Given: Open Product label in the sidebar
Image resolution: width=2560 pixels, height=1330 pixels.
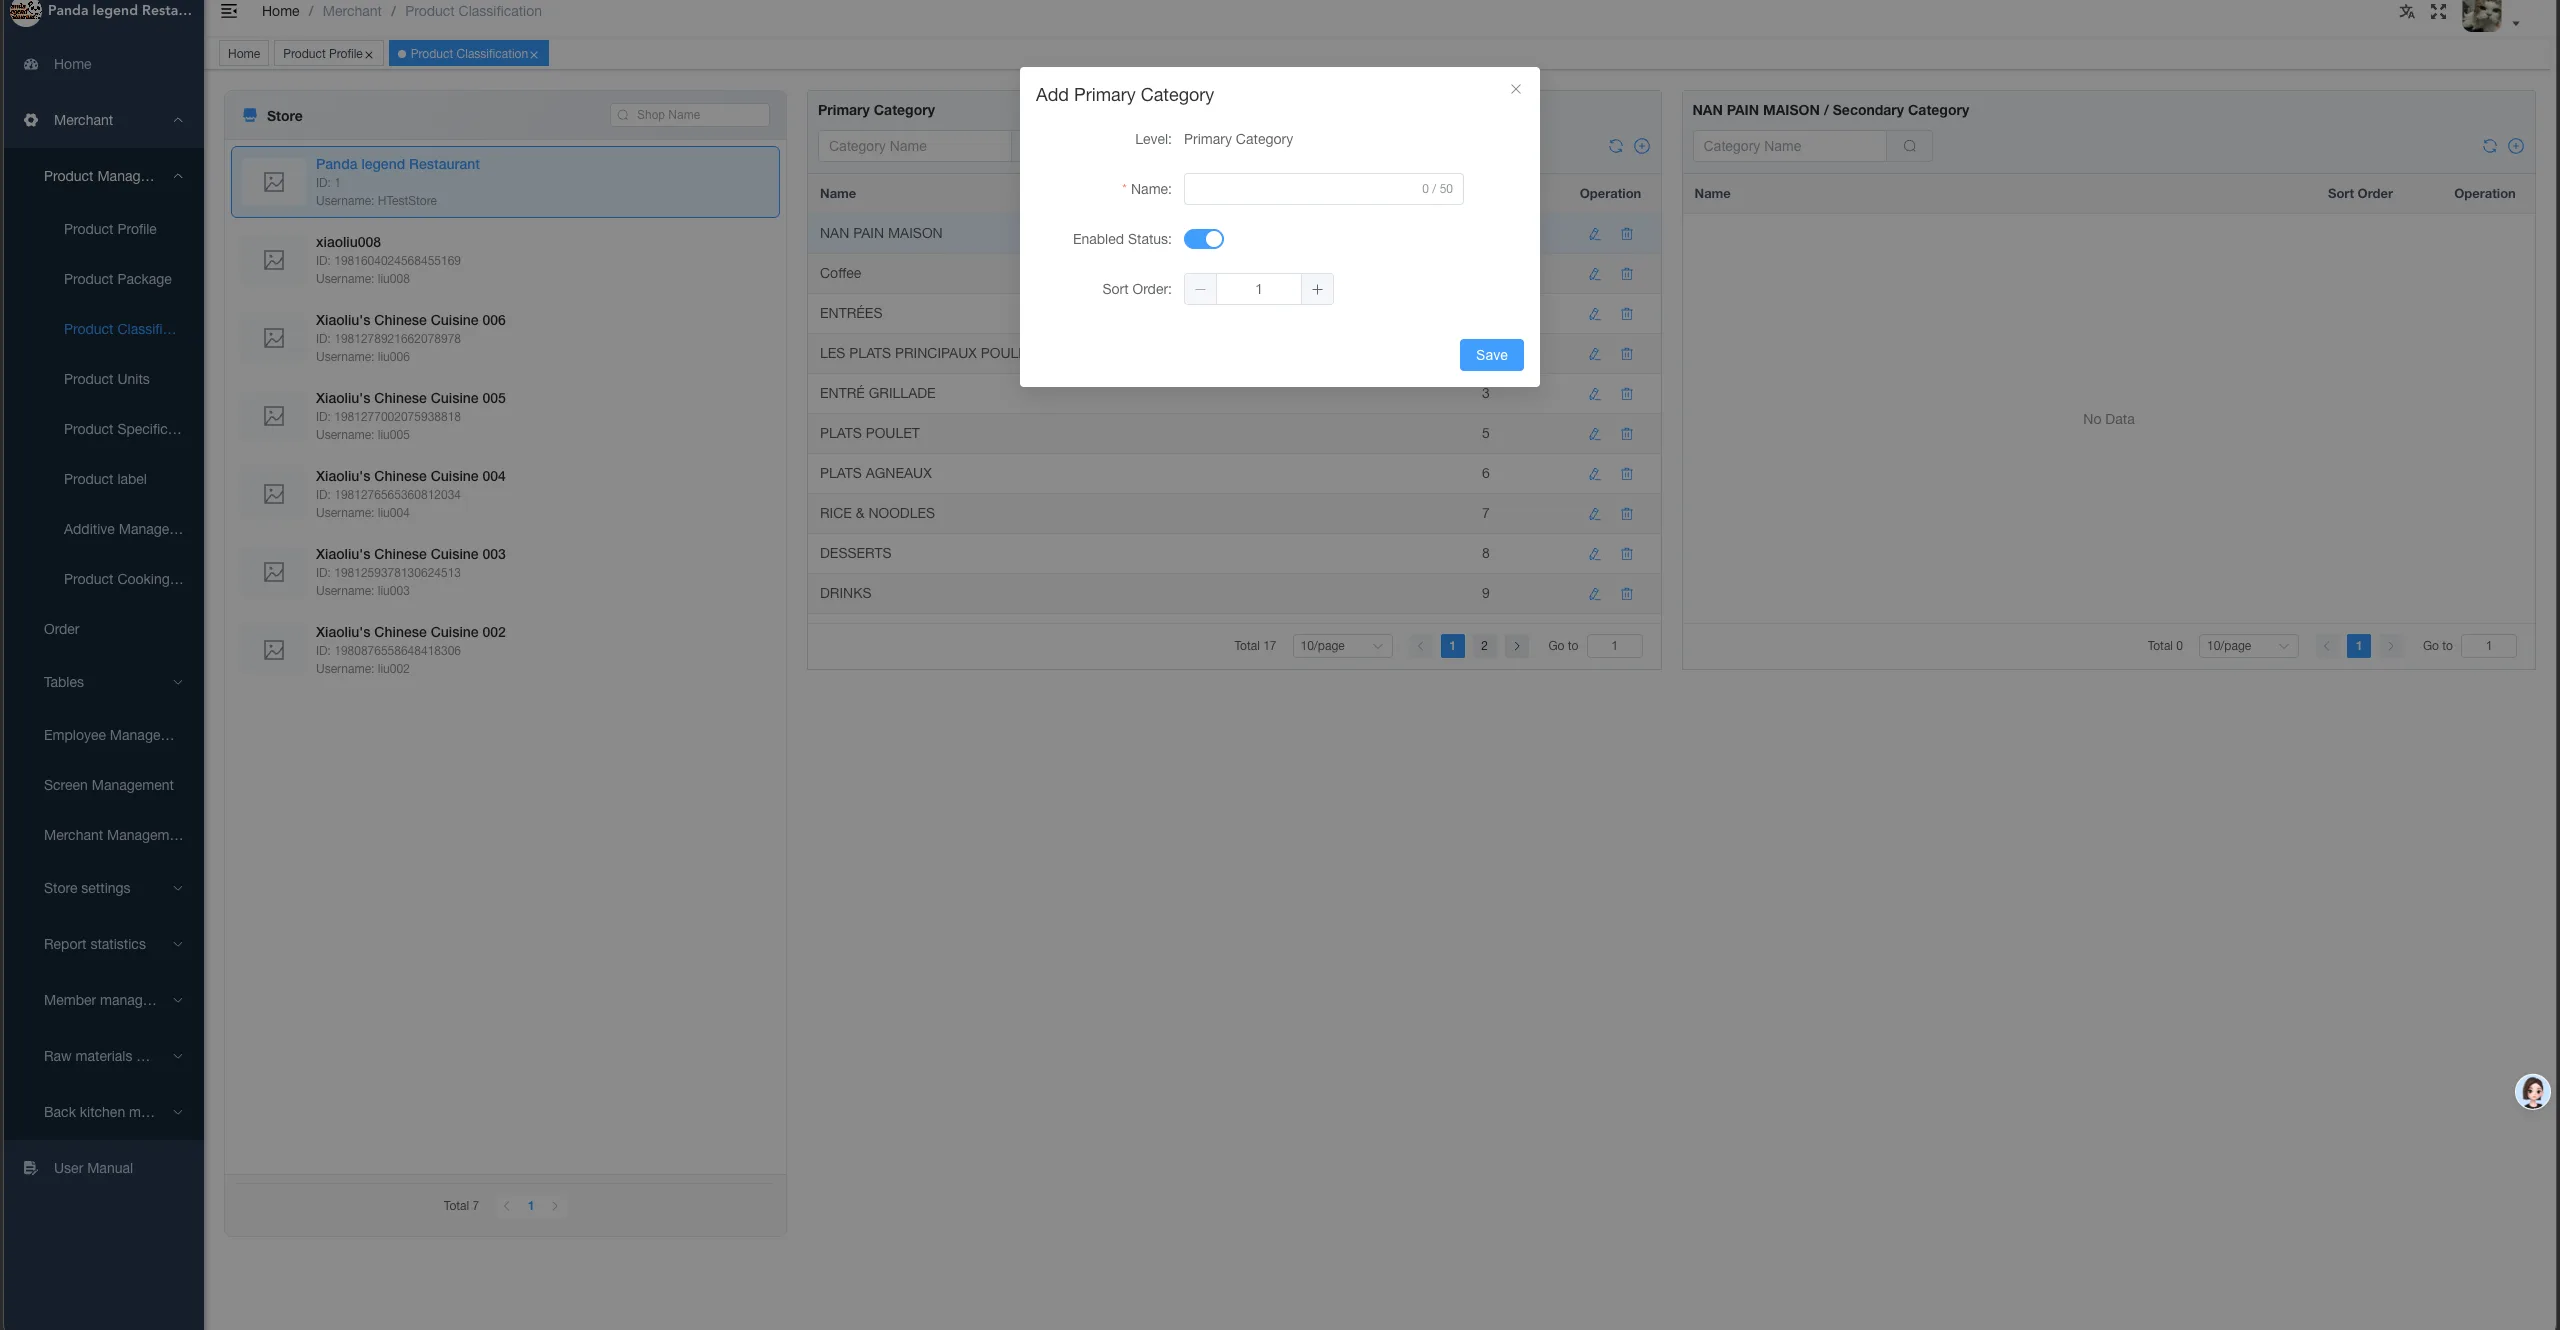Looking at the screenshot, I should click(105, 479).
